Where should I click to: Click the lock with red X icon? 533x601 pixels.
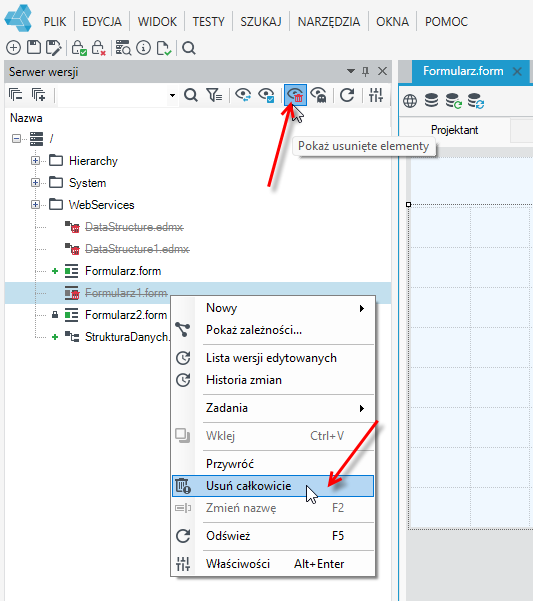[x=98, y=48]
